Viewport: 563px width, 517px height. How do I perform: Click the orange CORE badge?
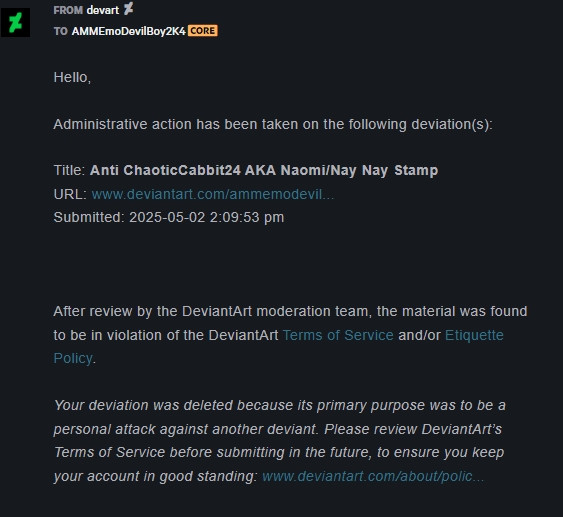click(x=203, y=31)
